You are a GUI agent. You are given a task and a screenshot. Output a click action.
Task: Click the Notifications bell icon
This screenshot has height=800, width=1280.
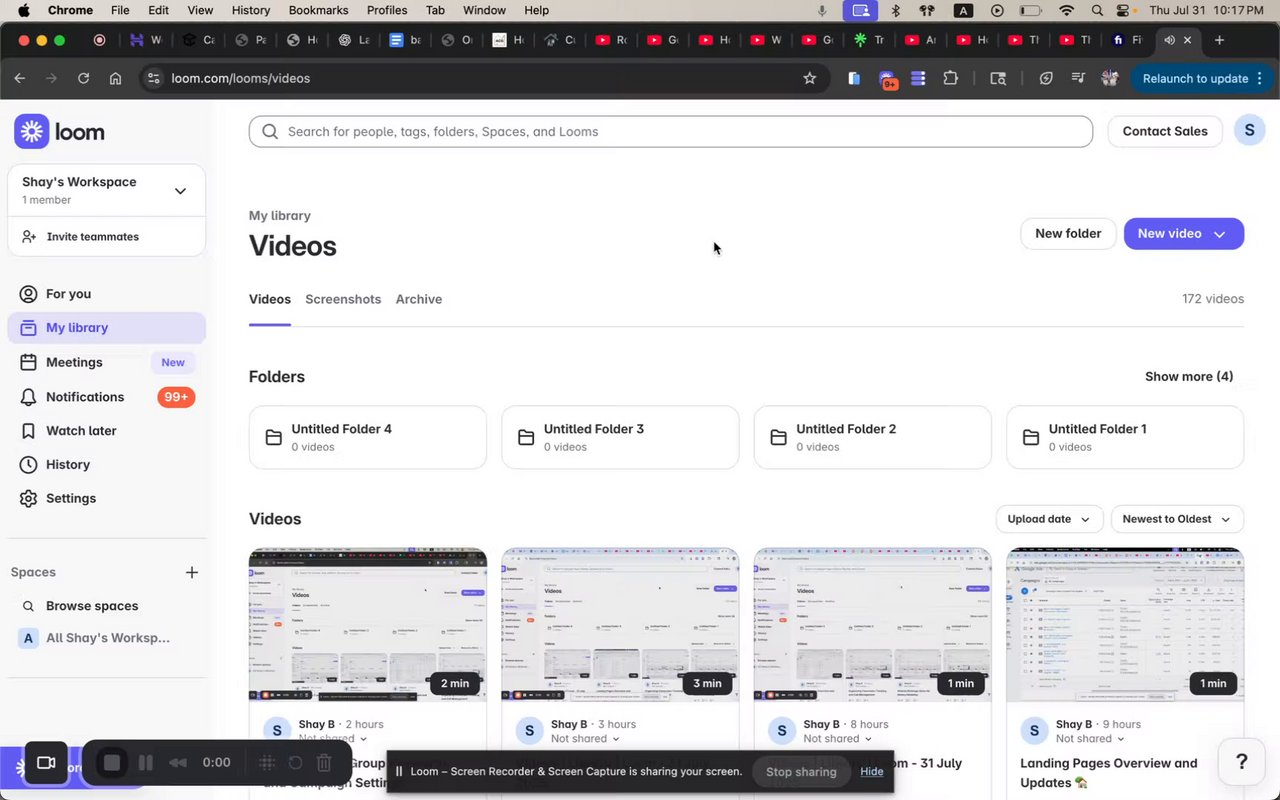tap(28, 397)
